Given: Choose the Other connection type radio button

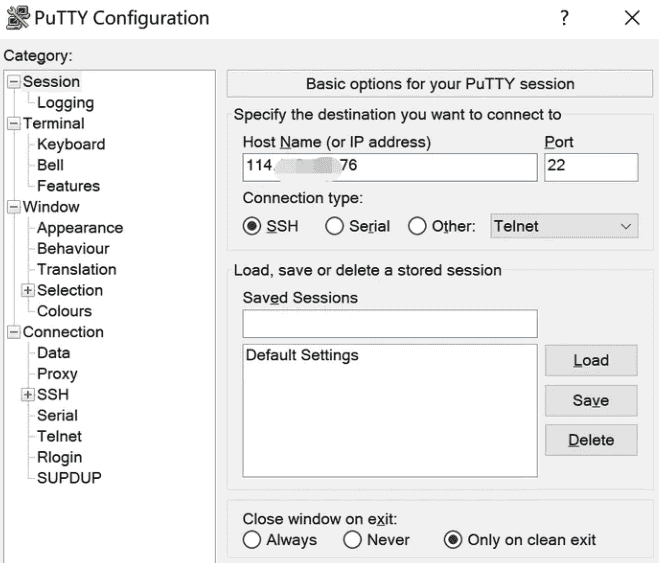Looking at the screenshot, I should [x=417, y=226].
